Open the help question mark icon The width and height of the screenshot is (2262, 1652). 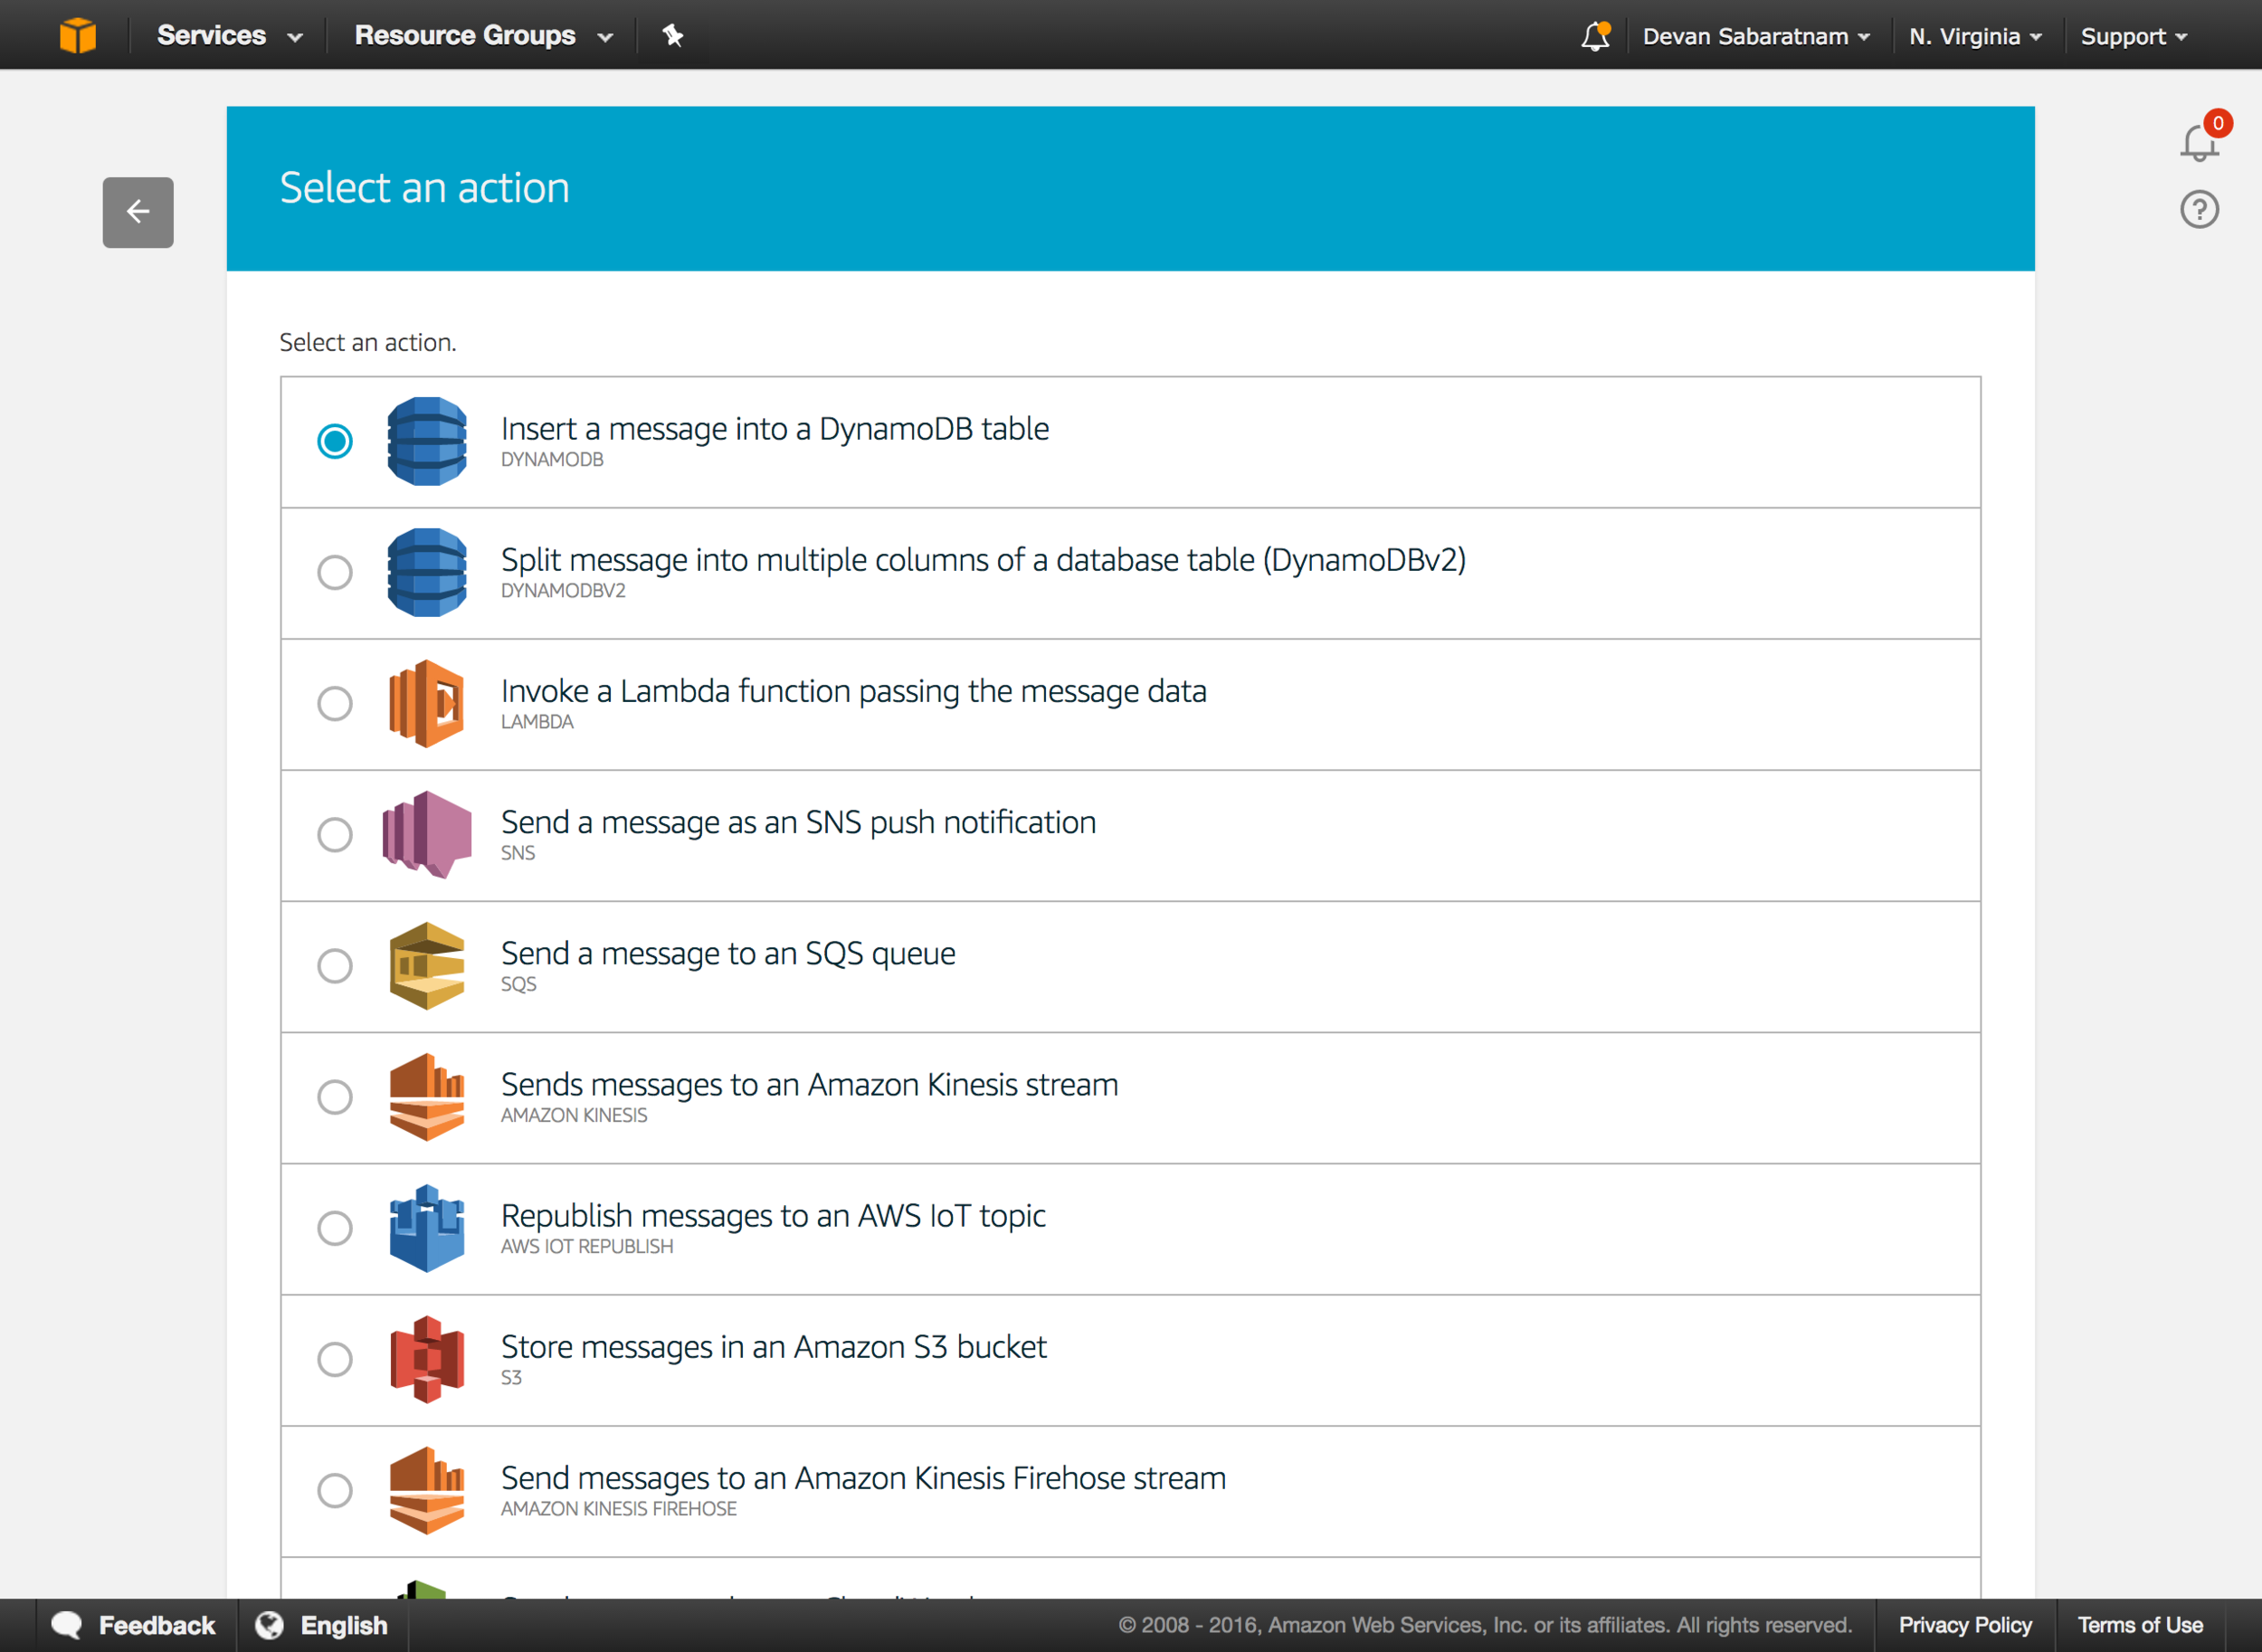coord(2199,210)
